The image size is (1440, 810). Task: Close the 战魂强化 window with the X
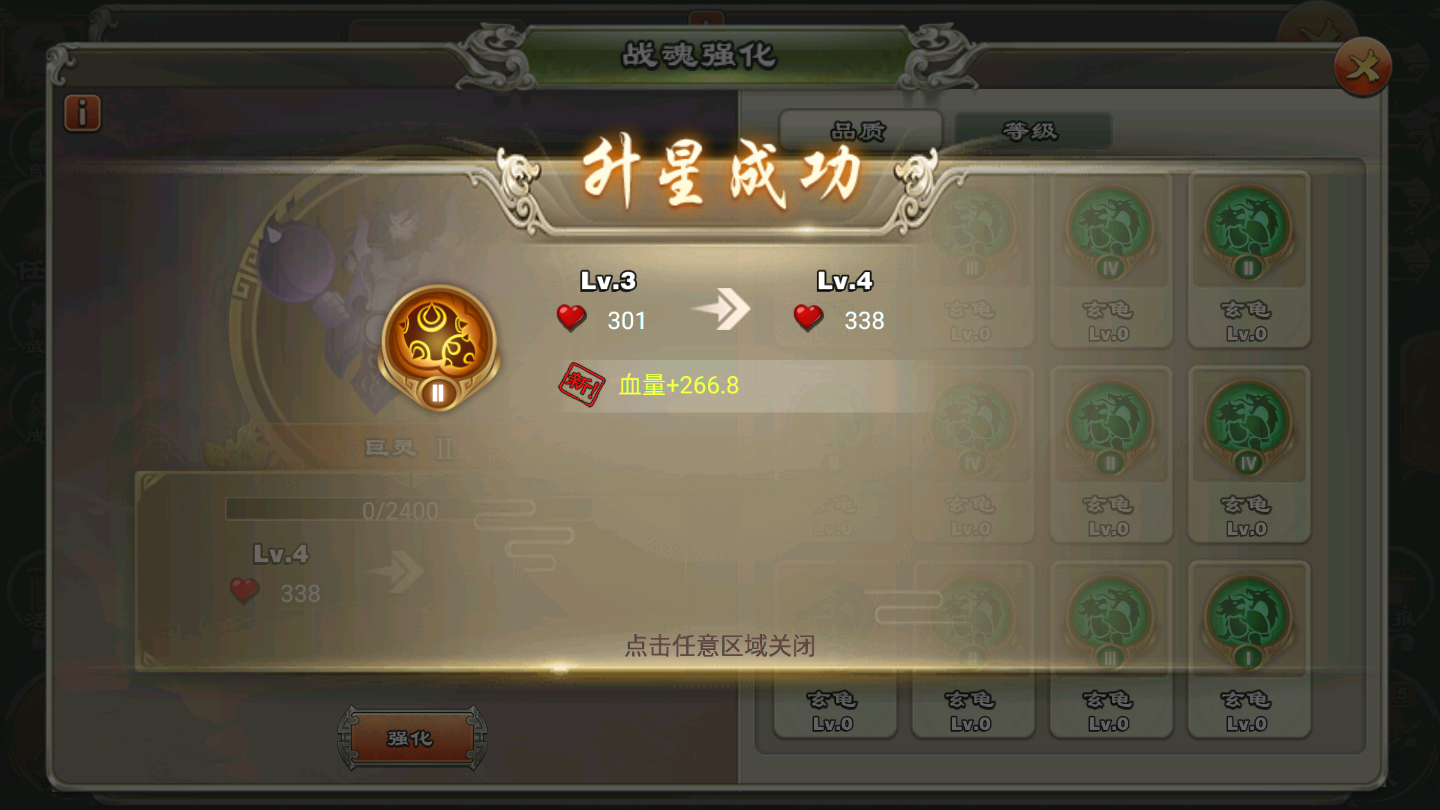coord(1363,67)
